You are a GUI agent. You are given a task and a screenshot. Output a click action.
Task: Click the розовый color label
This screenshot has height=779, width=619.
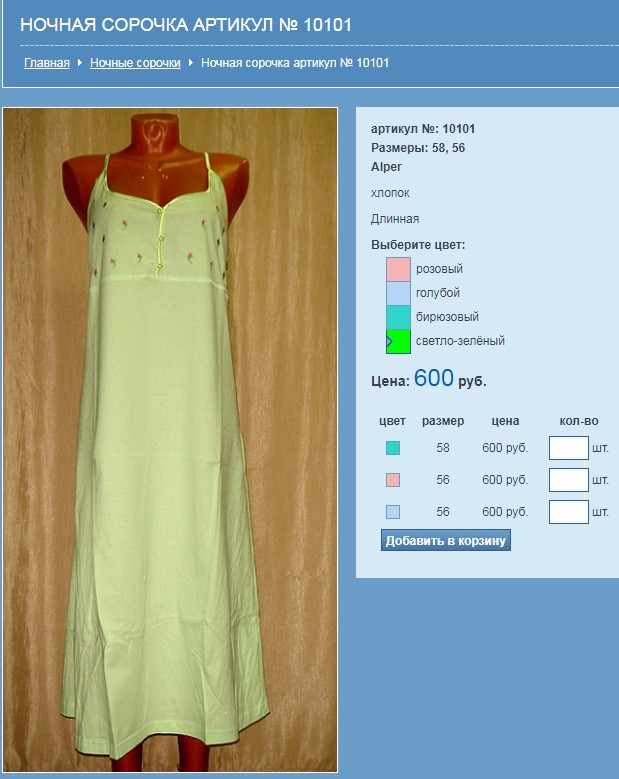[439, 269]
